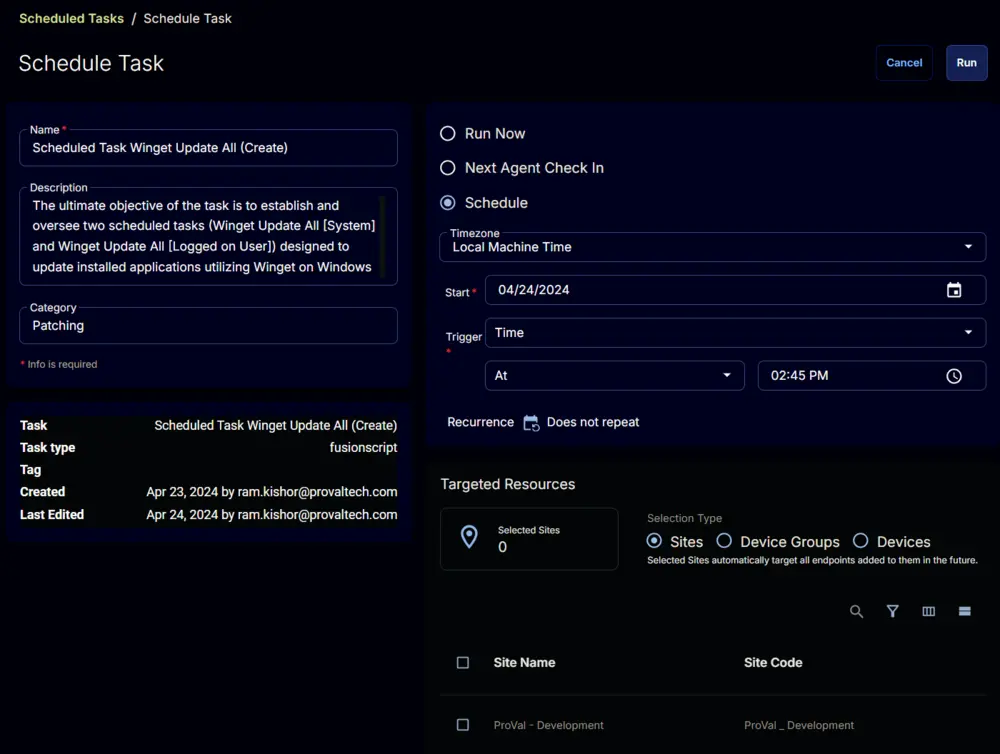Click the Schedule Task breadcrumb text
The image size is (1000, 754).
(188, 18)
